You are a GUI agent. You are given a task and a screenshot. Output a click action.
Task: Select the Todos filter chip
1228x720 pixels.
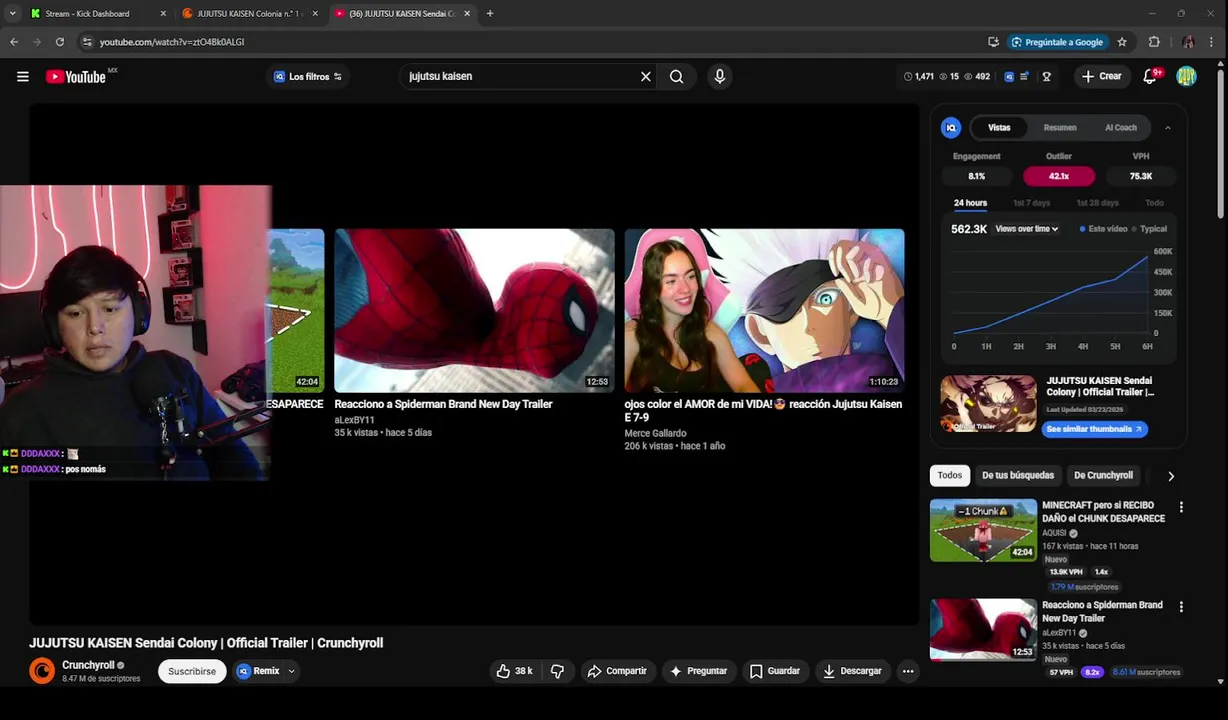[x=950, y=475]
